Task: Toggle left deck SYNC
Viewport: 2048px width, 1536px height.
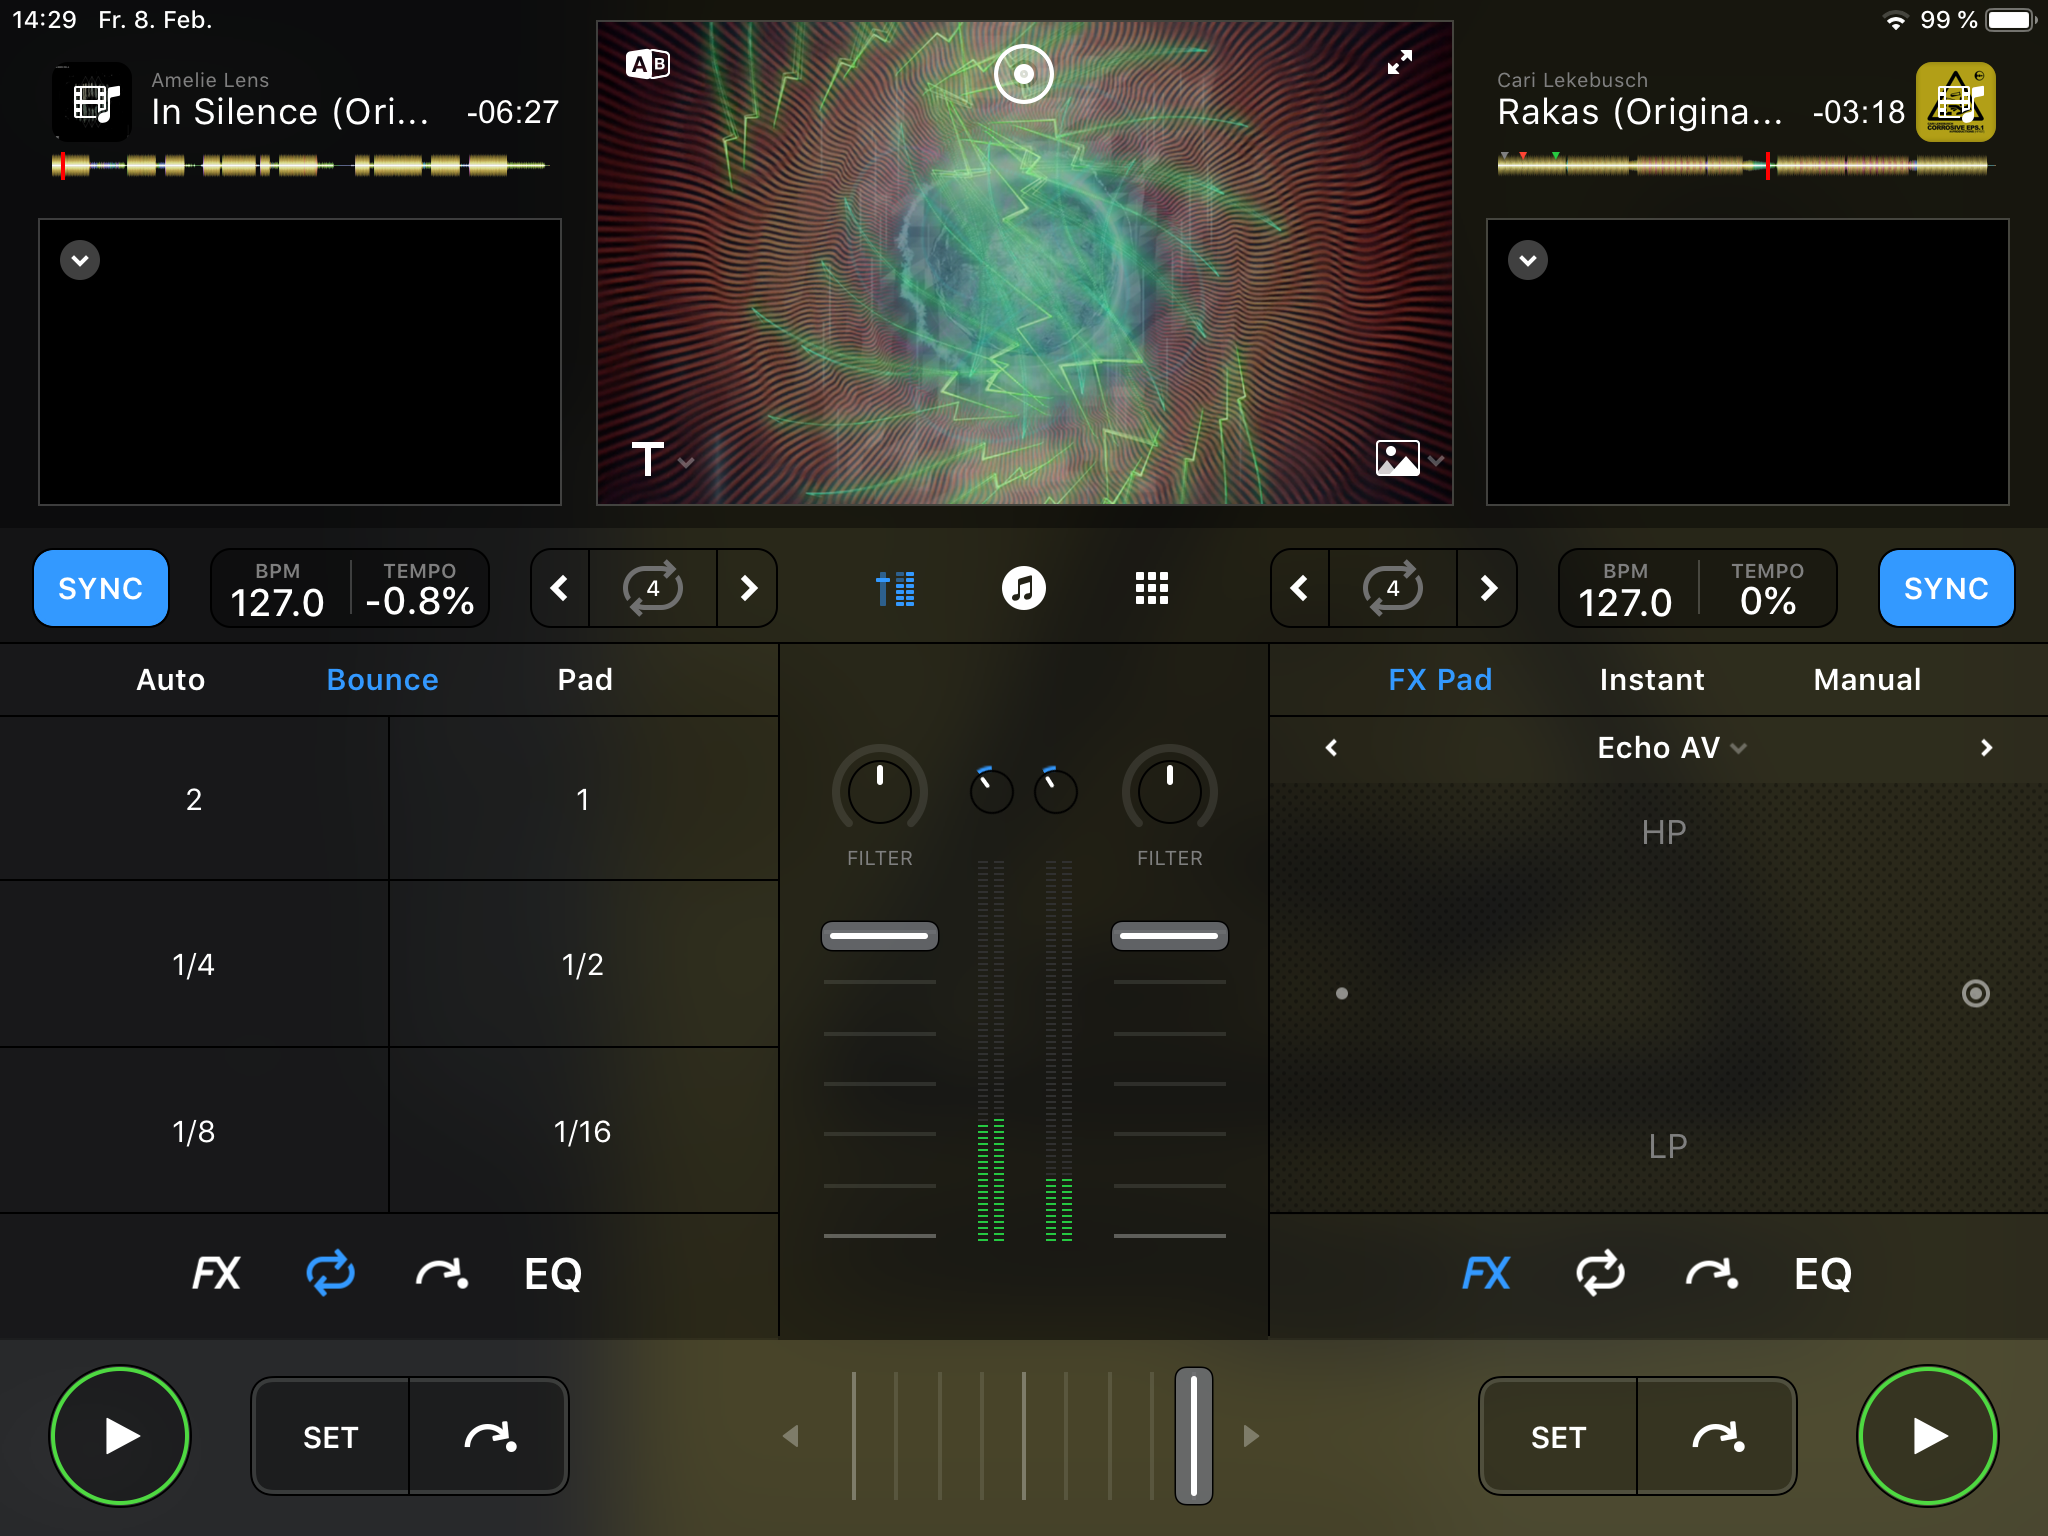Action: point(101,588)
